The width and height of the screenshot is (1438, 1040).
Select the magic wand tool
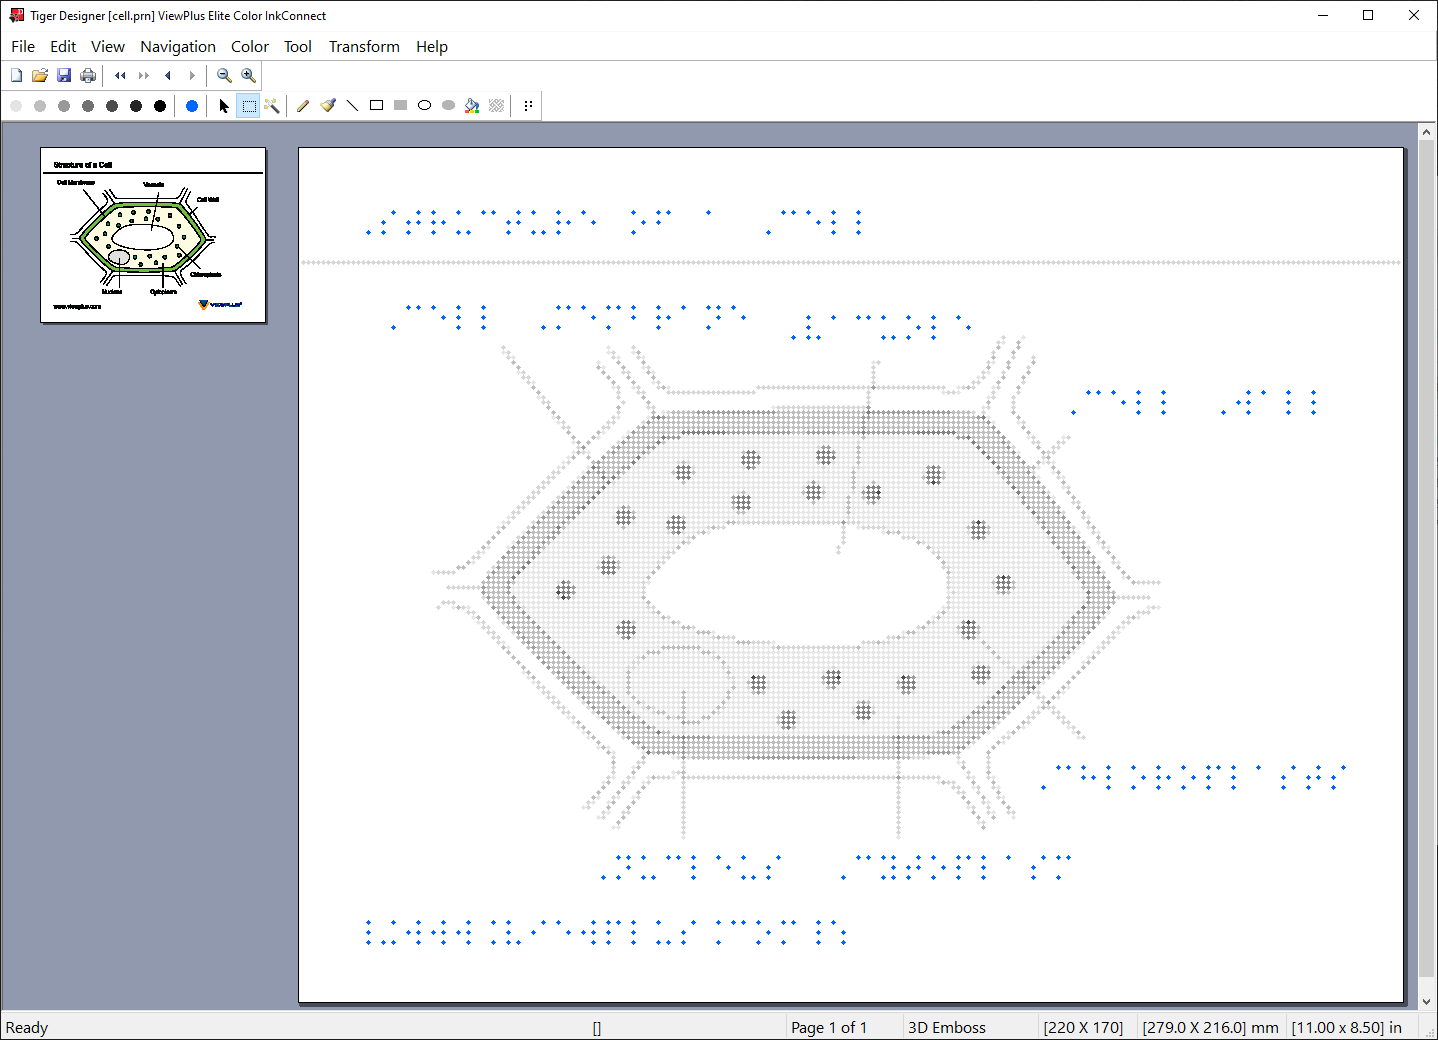(x=272, y=106)
